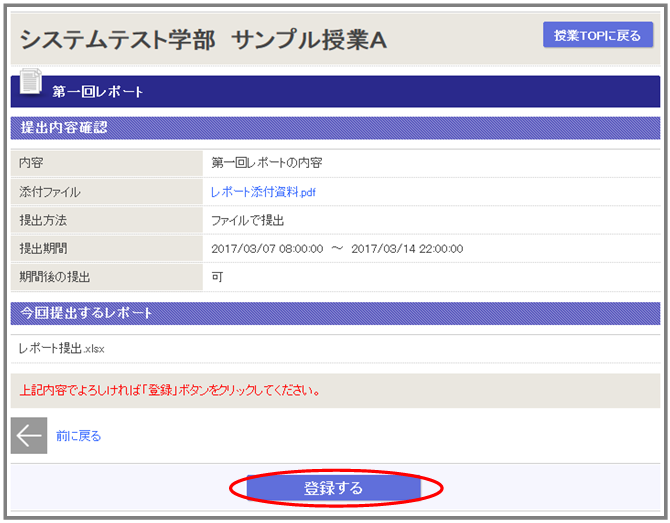
Task: Click the 登録する button
Action: (x=334, y=488)
